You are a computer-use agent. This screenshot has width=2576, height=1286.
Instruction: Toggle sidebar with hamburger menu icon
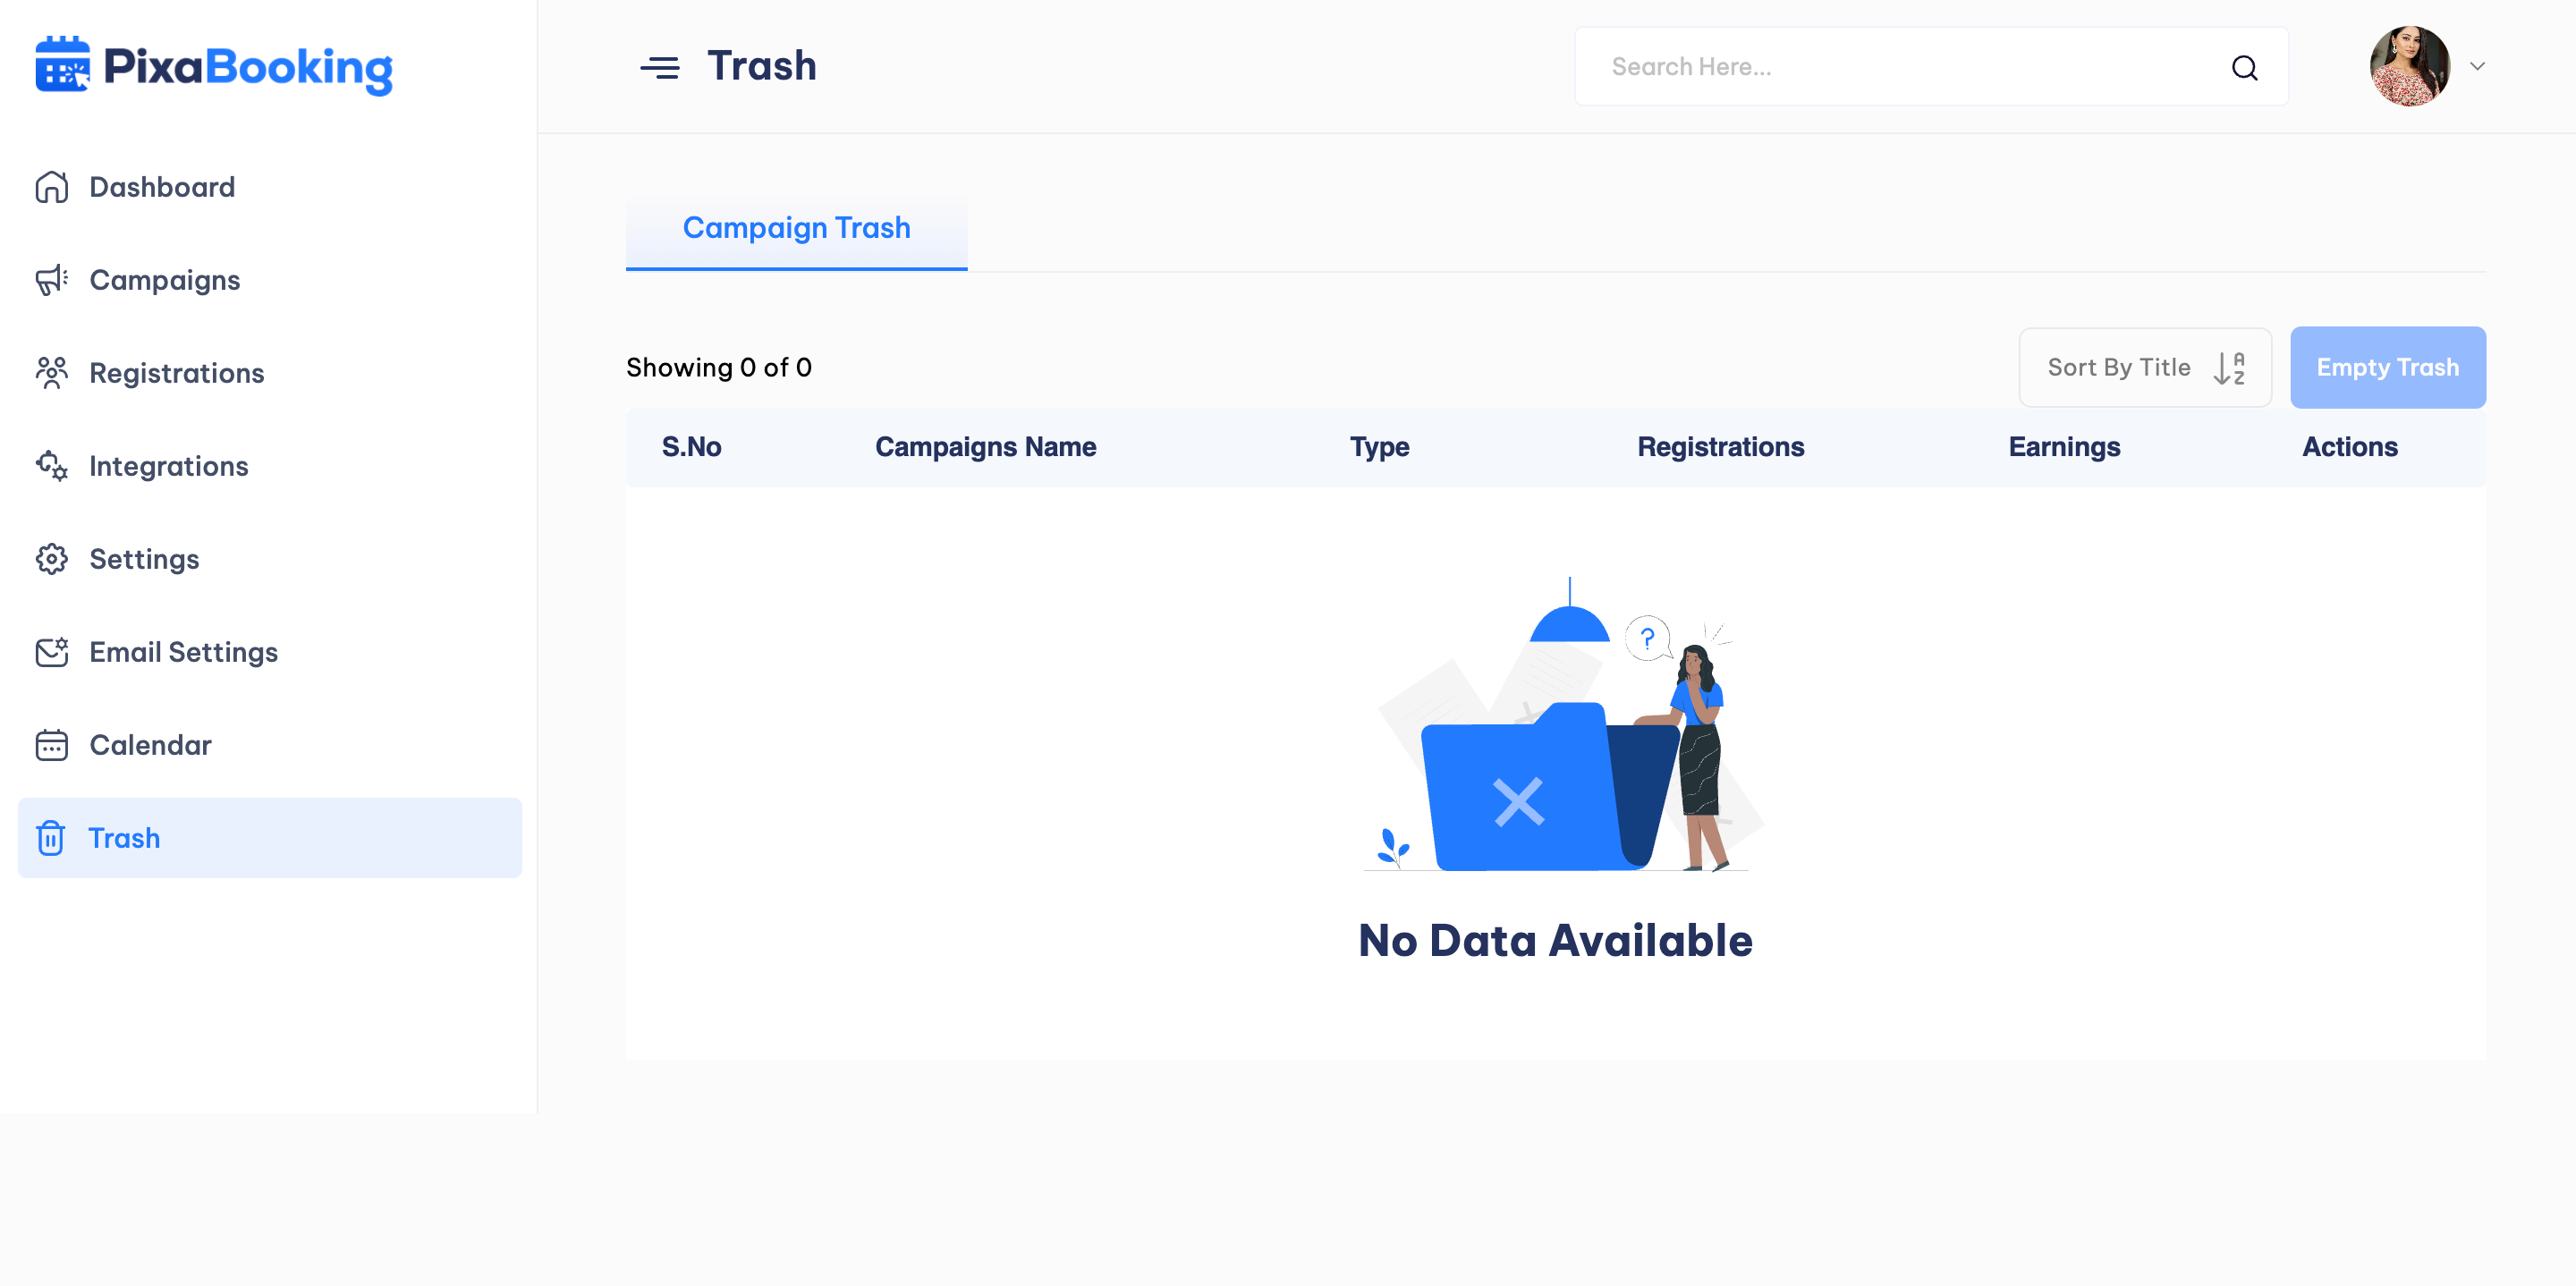coord(660,67)
